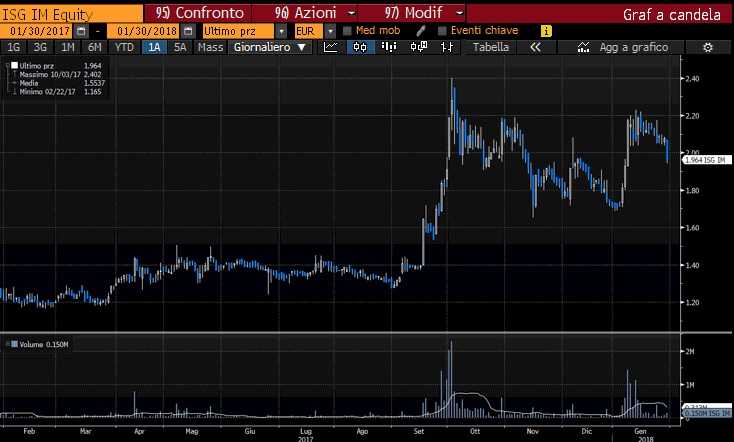The width and height of the screenshot is (734, 442).
Task: Click the yellow info icon
Action: click(546, 31)
